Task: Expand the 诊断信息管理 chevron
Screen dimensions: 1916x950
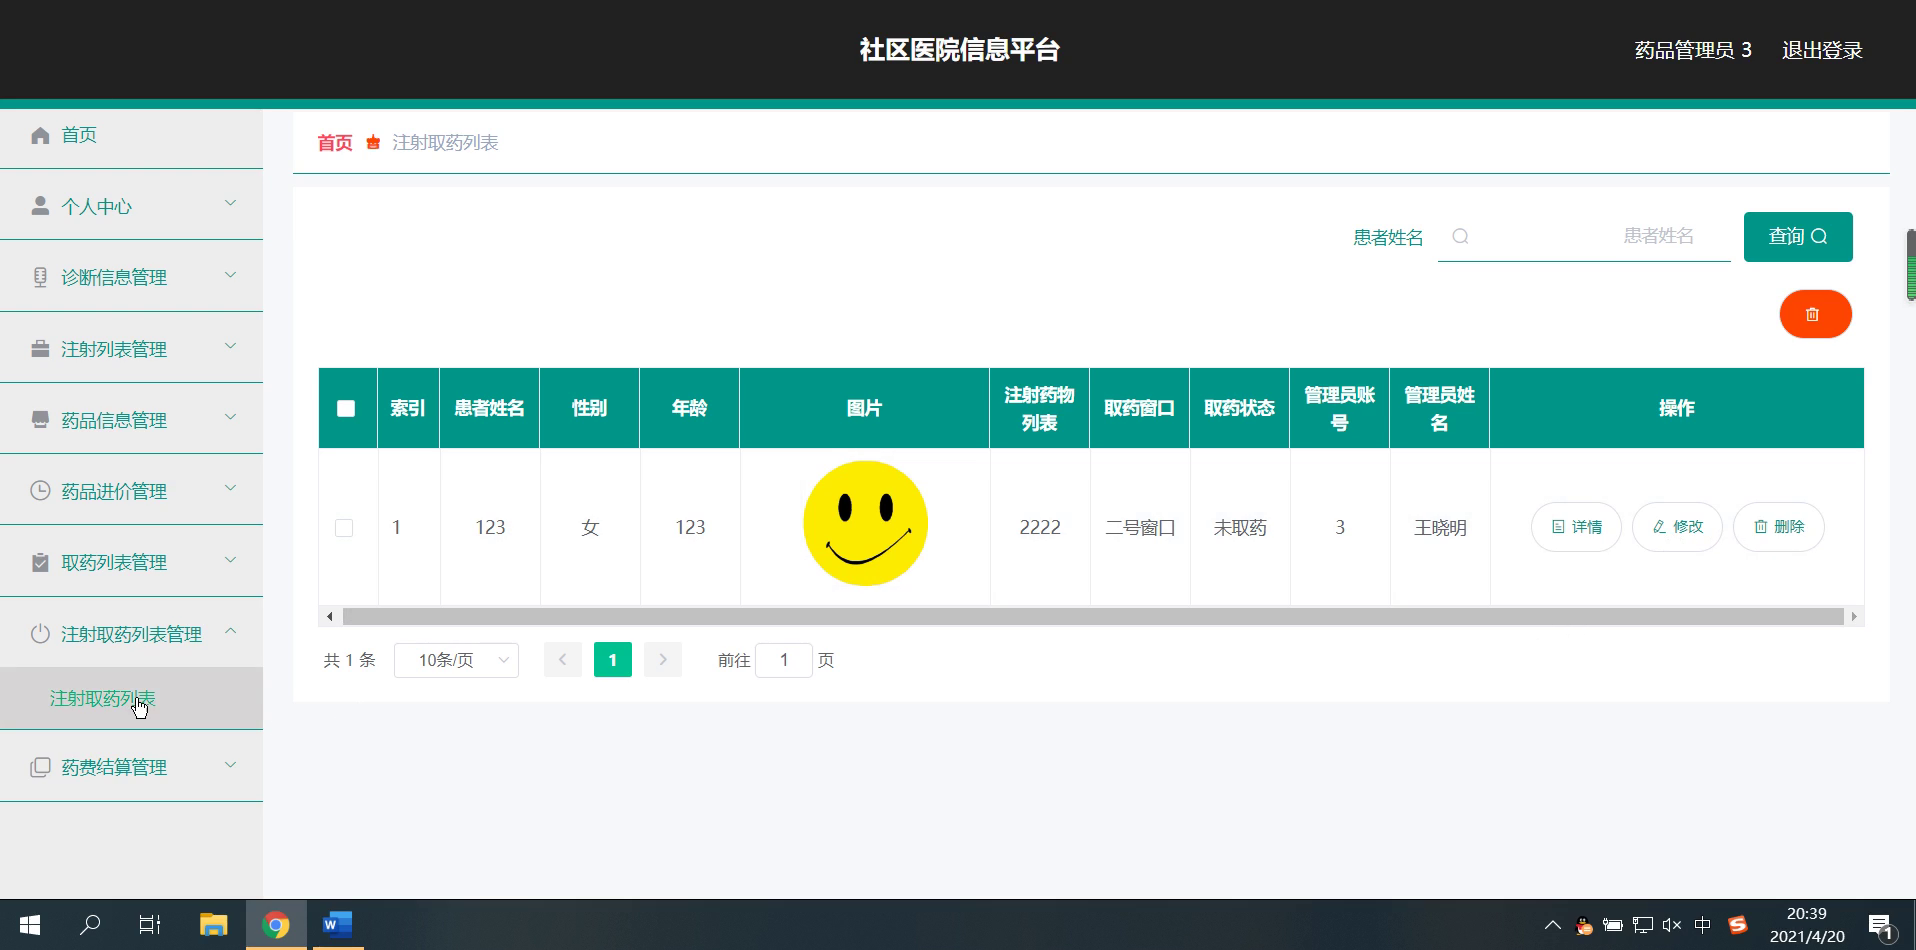Action: (231, 275)
